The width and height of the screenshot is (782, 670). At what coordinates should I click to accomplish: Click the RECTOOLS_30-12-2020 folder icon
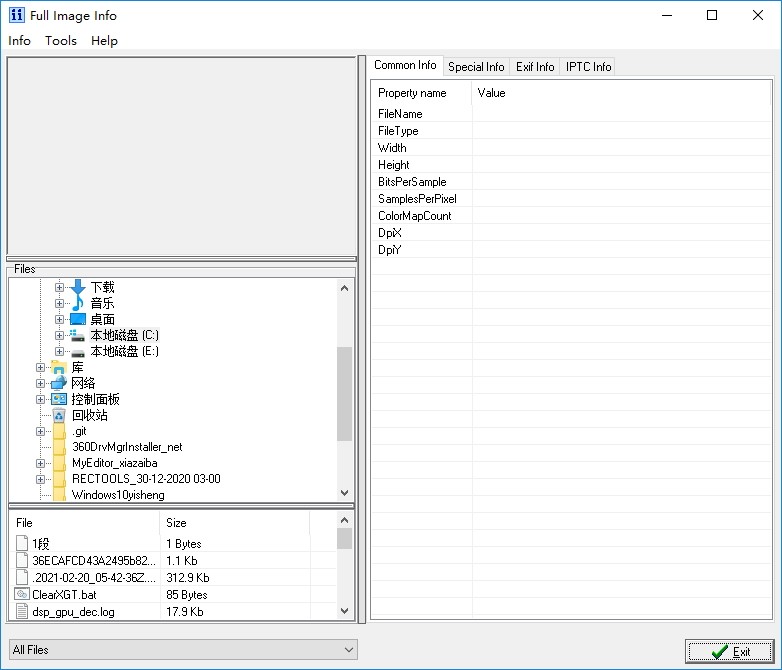pos(59,479)
